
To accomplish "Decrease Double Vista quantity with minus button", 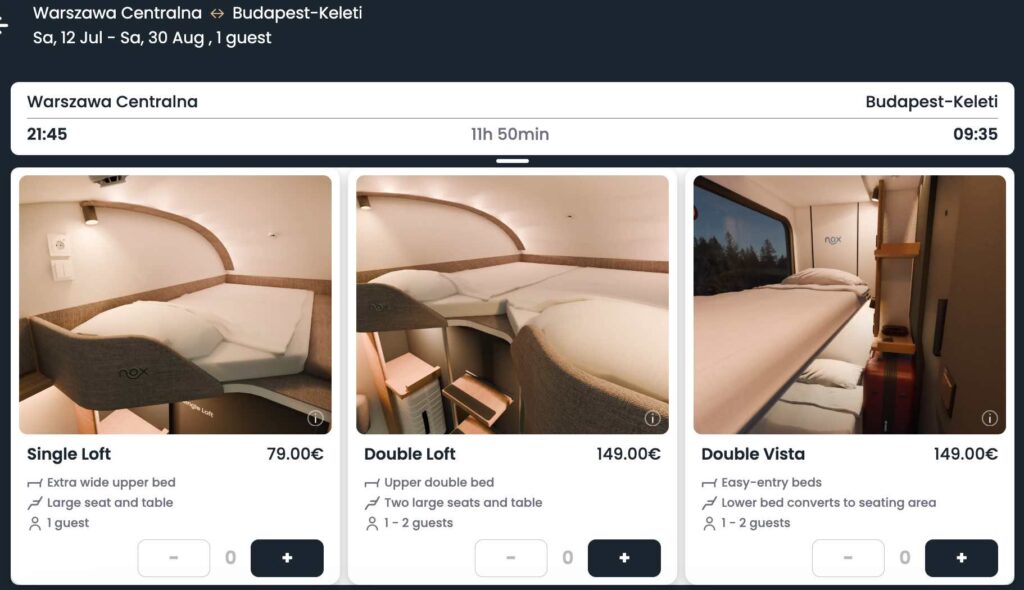I will coord(848,558).
